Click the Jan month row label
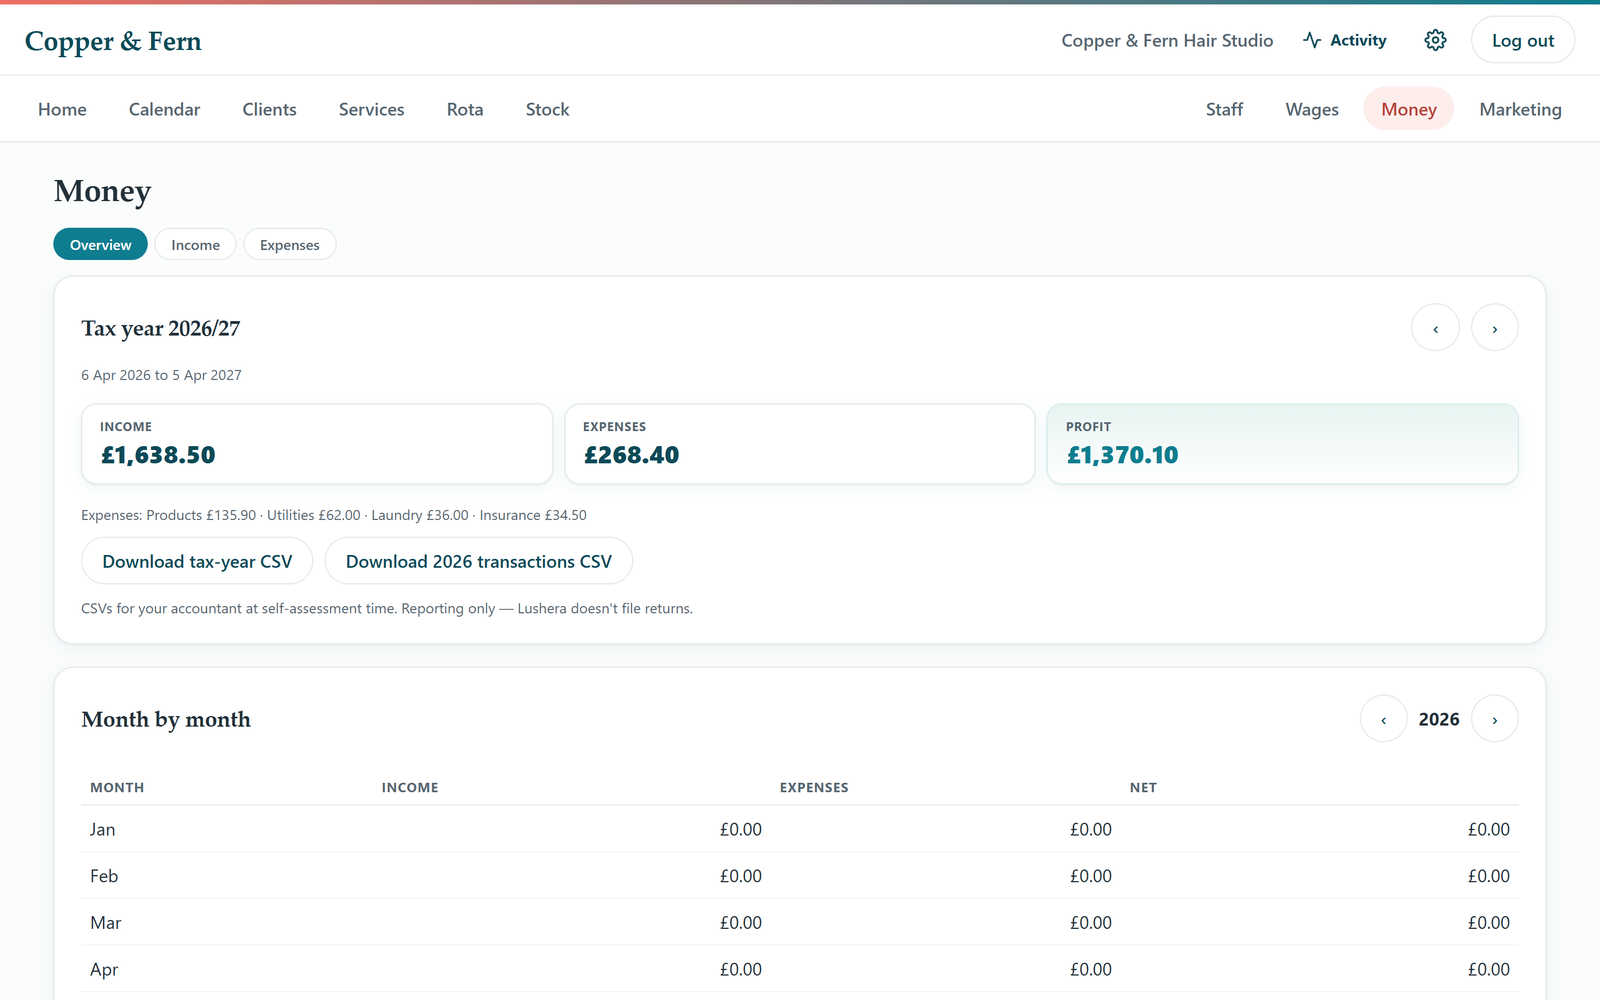The image size is (1600, 1000). 102,829
